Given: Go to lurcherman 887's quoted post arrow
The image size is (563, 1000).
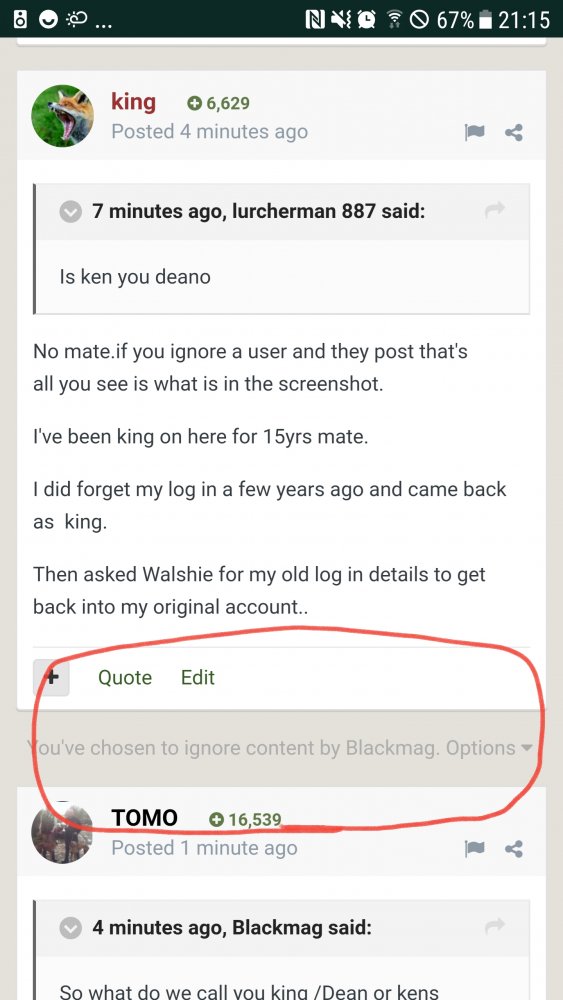Looking at the screenshot, I should click(495, 209).
